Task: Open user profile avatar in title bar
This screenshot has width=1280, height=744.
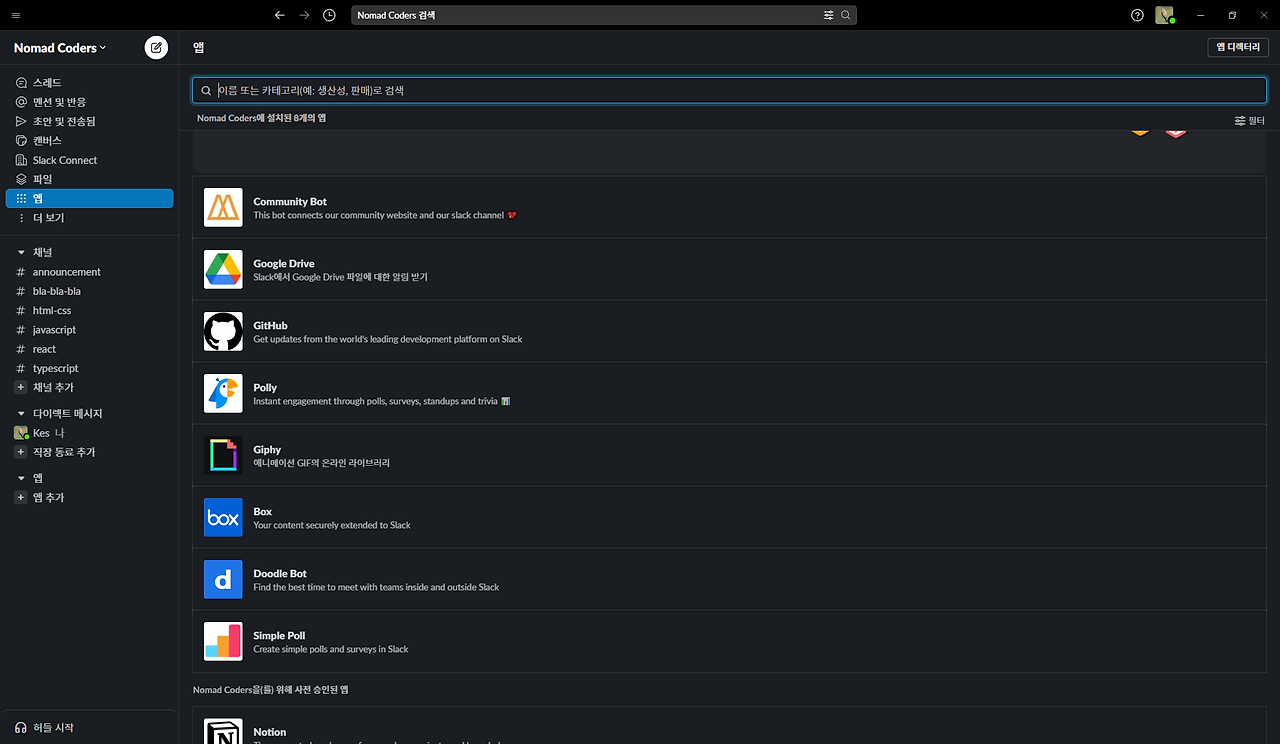Action: point(1164,15)
